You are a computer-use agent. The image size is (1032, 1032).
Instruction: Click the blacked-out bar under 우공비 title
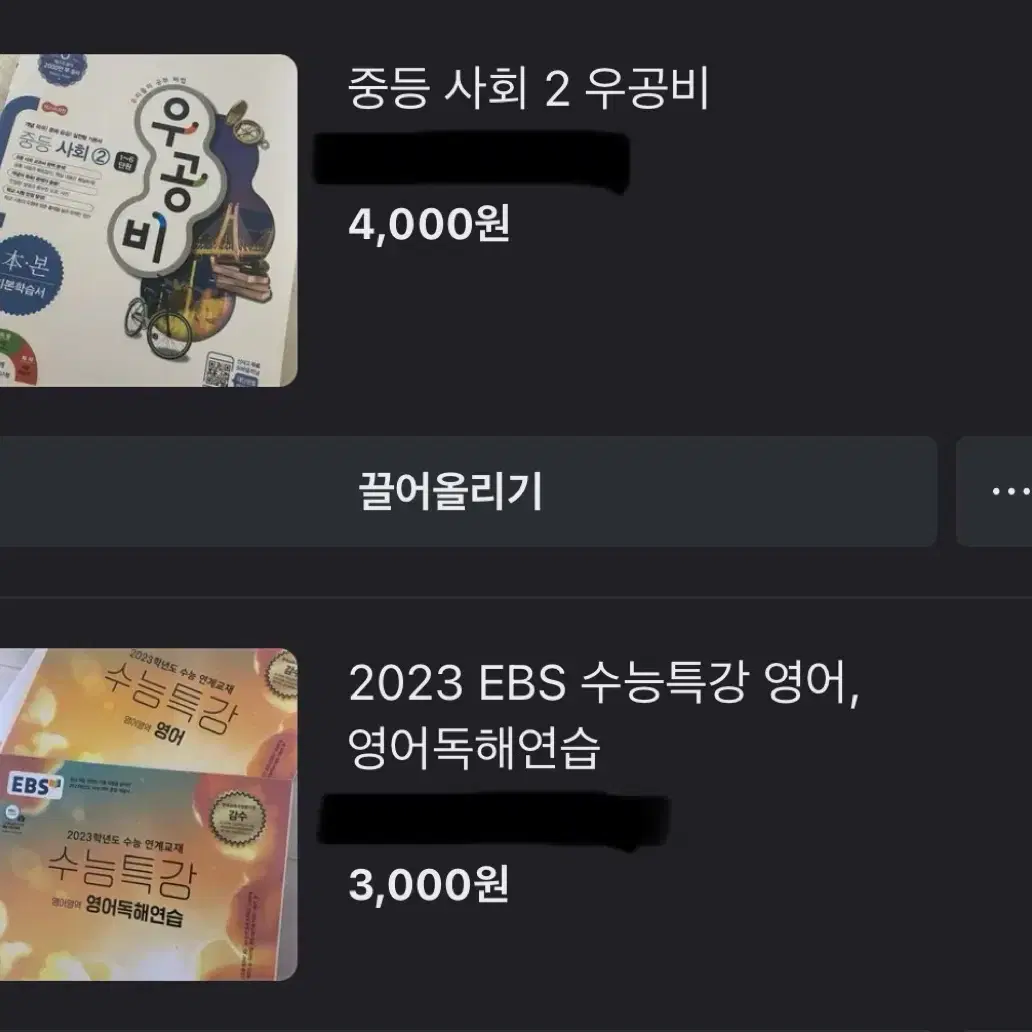471,160
